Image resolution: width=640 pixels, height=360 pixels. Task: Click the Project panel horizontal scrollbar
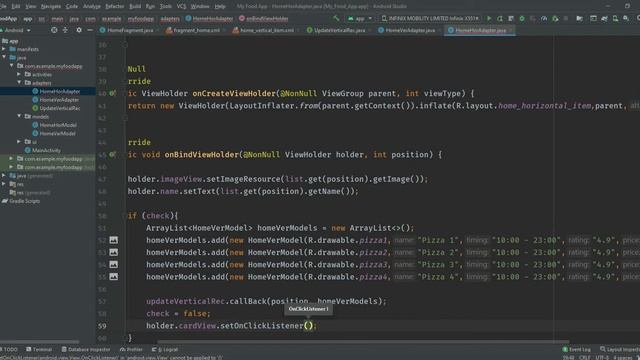tap(40, 342)
